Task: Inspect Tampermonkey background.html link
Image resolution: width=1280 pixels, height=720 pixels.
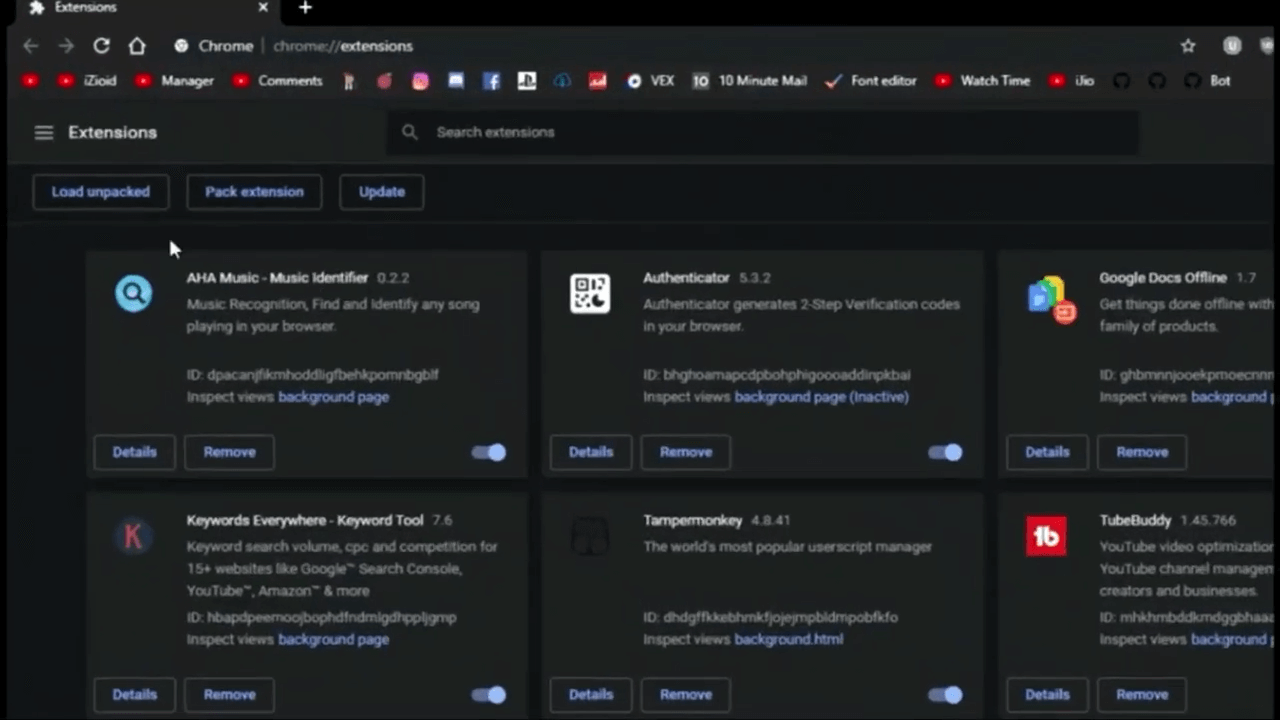Action: [x=789, y=639]
